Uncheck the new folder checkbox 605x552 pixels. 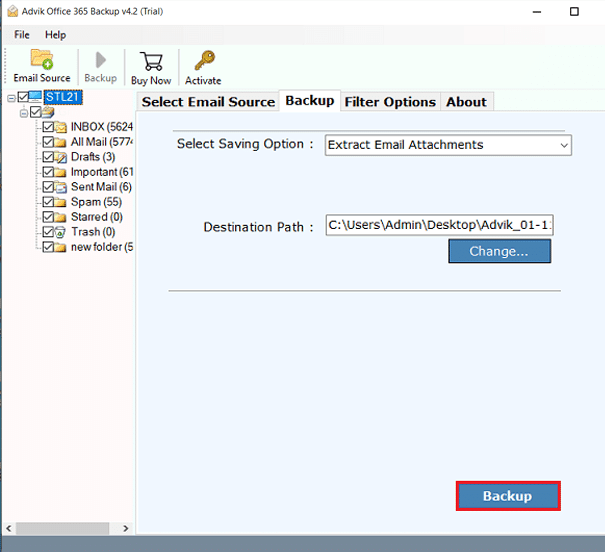tap(48, 247)
